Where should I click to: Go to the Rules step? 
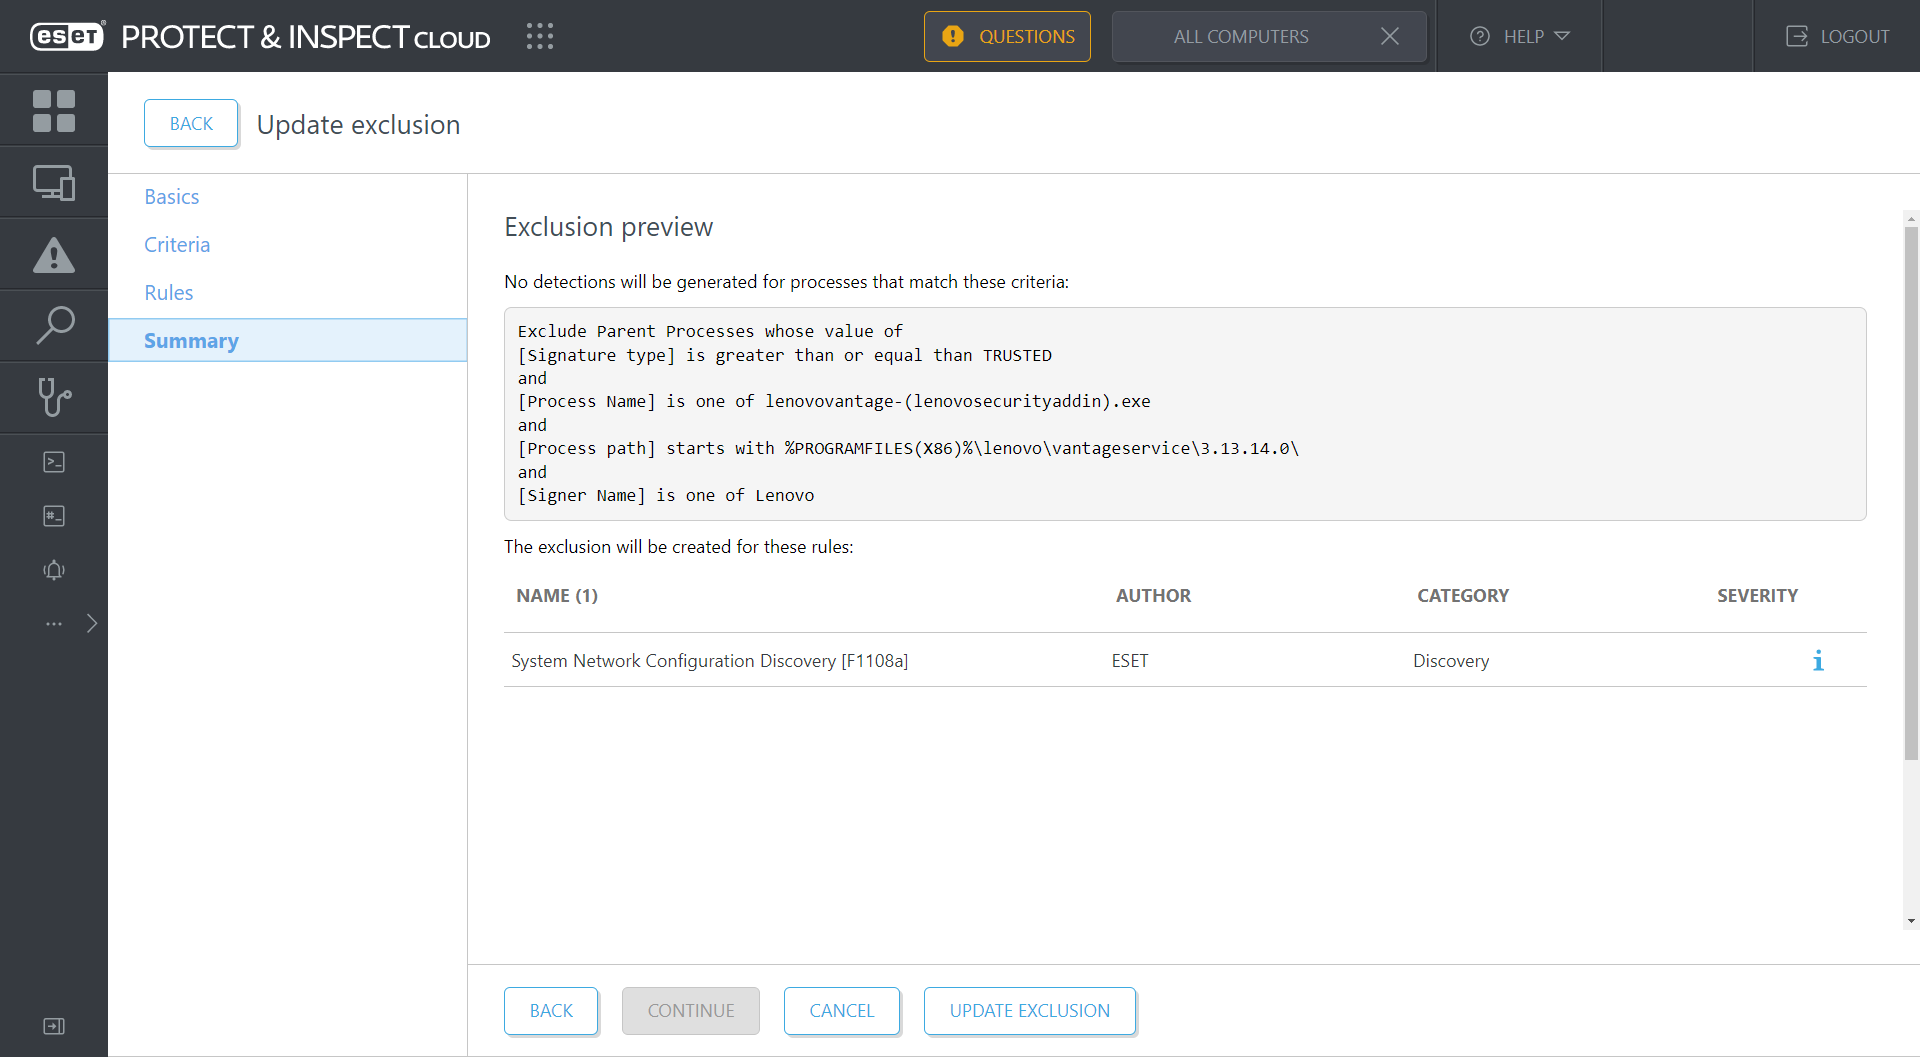169,293
